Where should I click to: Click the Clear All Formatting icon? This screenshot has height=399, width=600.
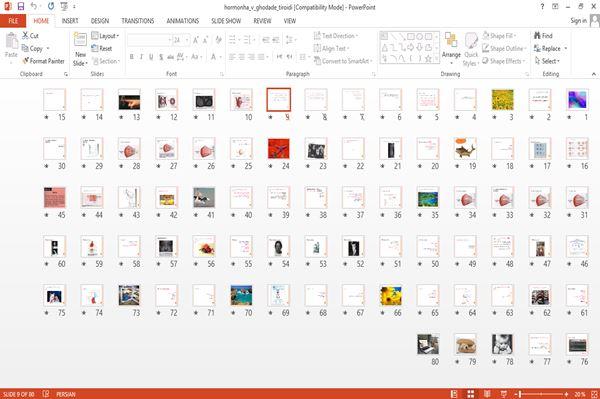pos(218,40)
